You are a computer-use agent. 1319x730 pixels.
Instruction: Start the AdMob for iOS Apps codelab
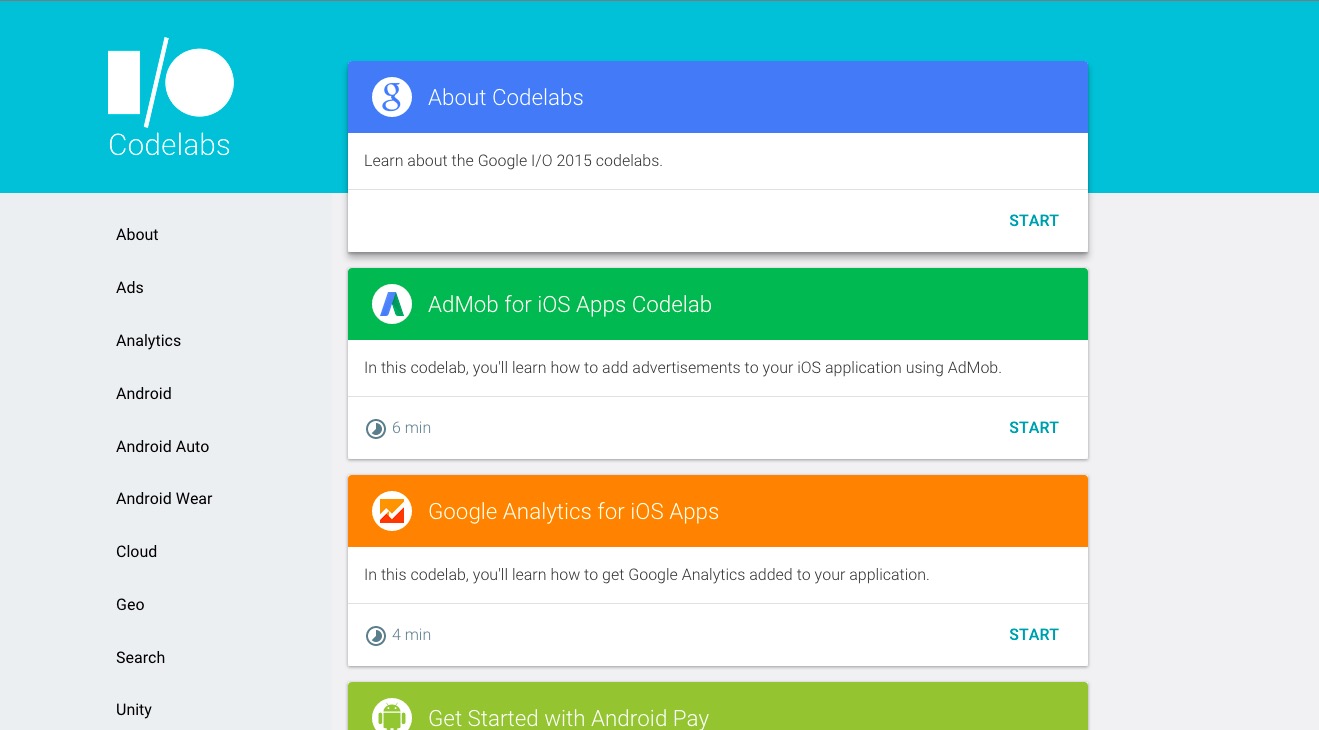pyautogui.click(x=1033, y=428)
